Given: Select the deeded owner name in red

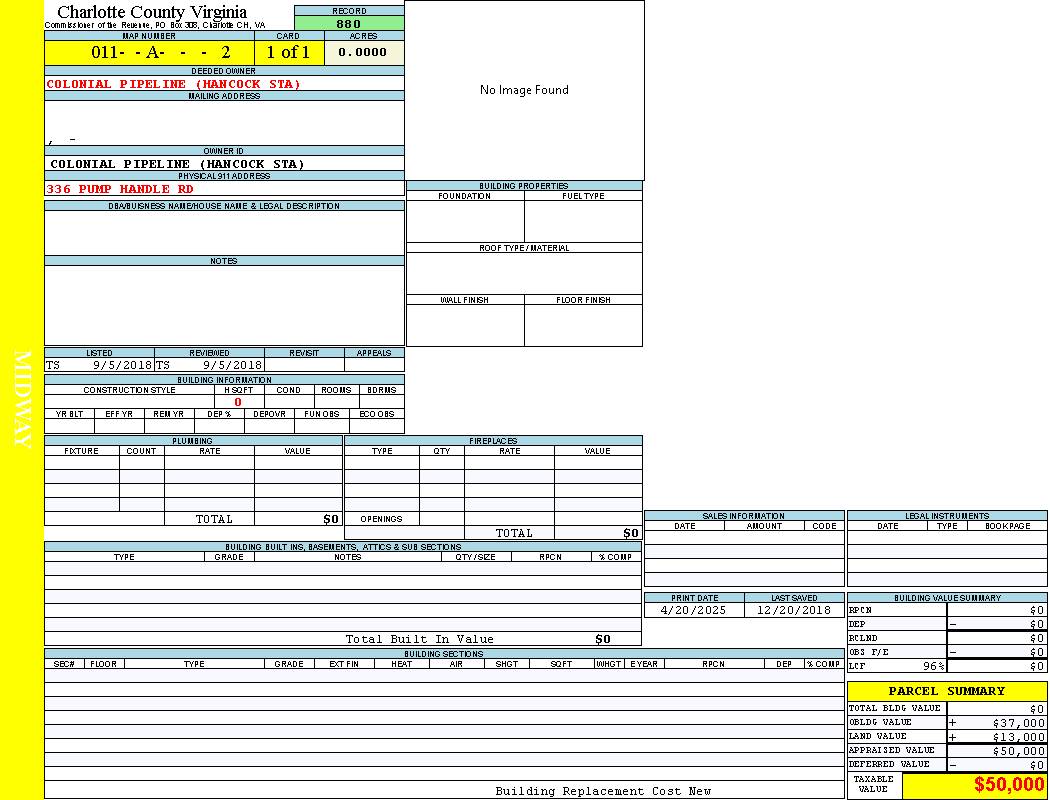Looking at the screenshot, I should point(173,84).
